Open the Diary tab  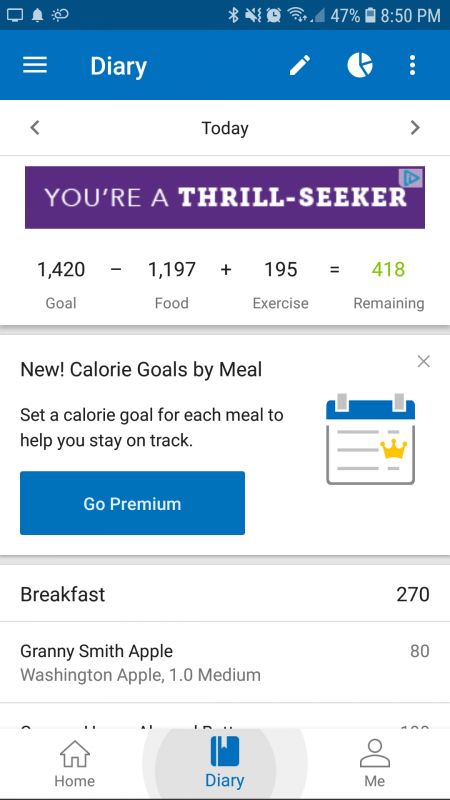pyautogui.click(x=224, y=764)
